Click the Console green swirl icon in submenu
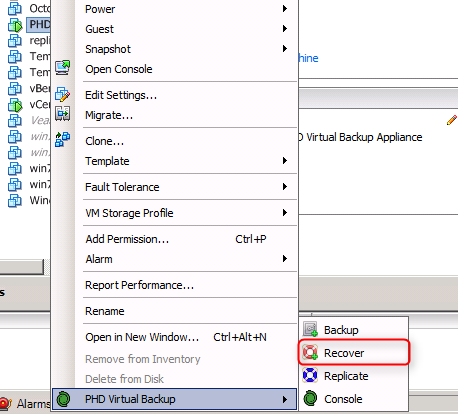This screenshot has height=415, width=458. [x=310, y=398]
